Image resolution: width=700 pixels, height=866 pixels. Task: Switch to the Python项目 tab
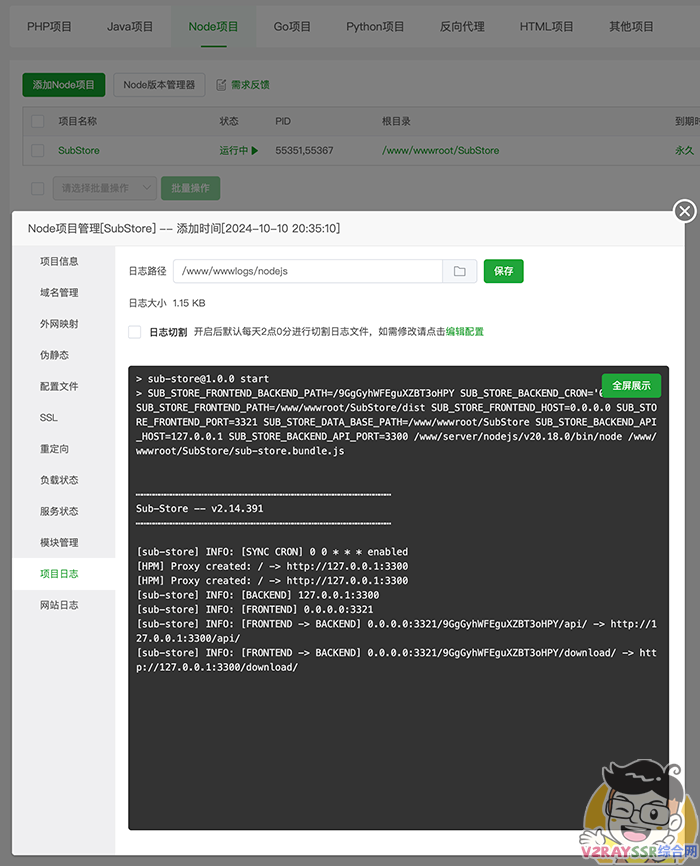click(375, 27)
